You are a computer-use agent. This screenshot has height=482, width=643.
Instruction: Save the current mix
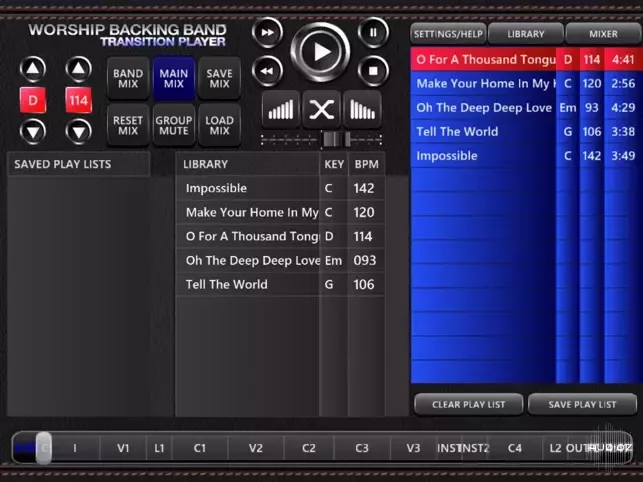219,78
